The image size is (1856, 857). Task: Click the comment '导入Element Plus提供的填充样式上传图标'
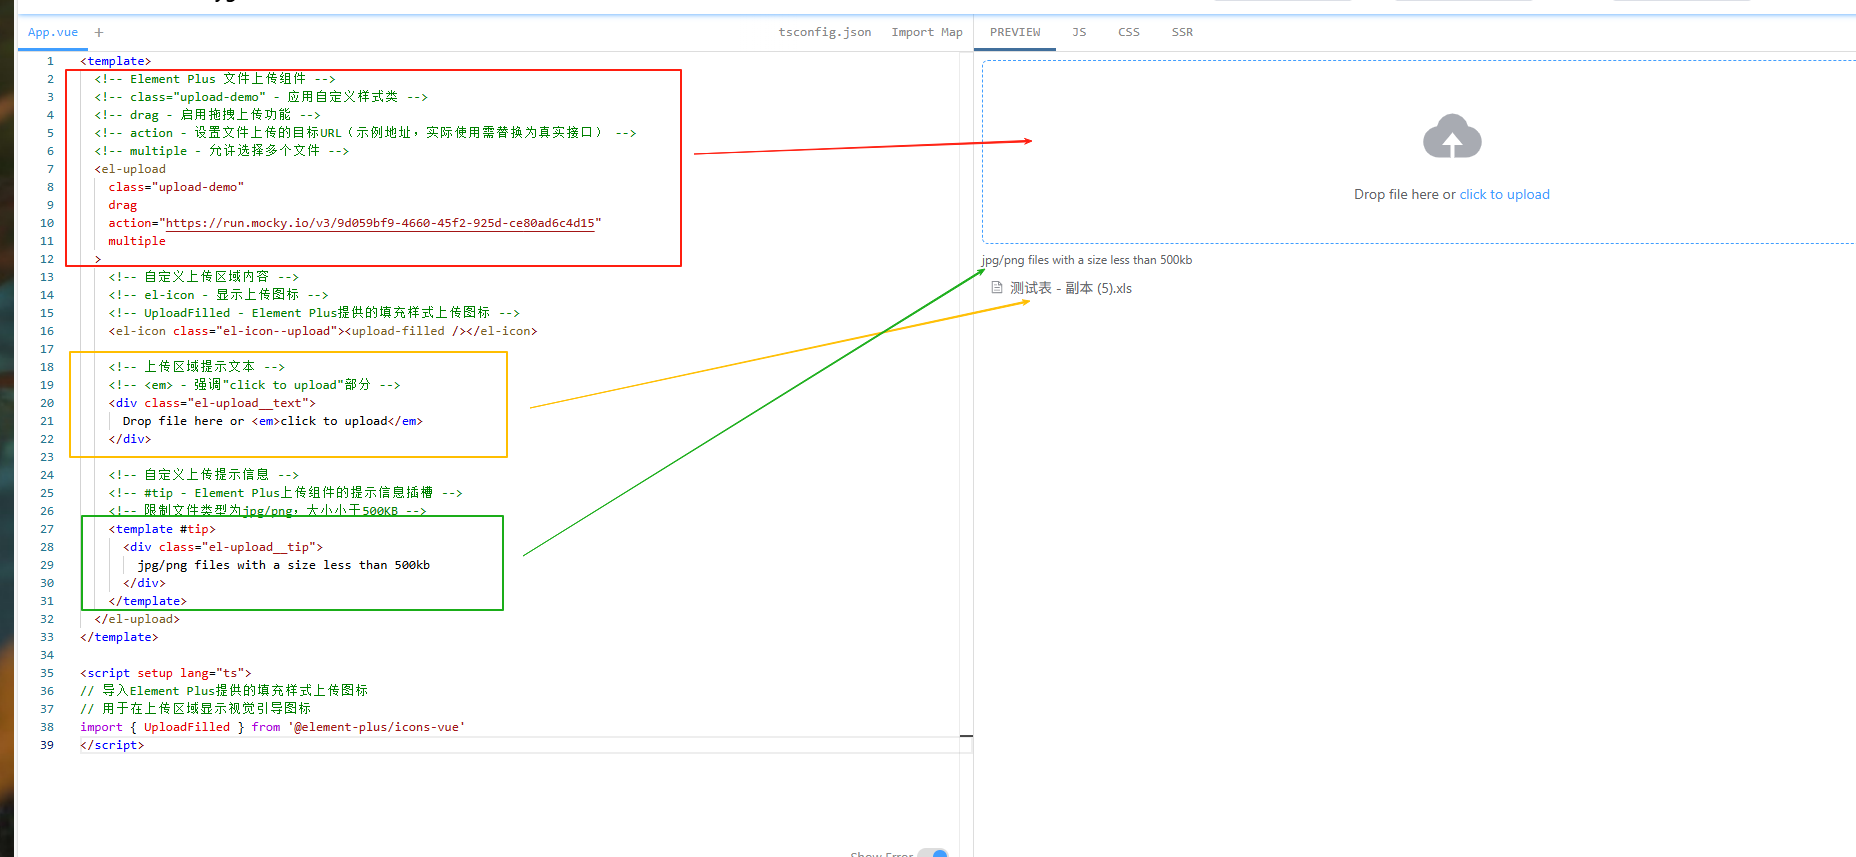[224, 691]
